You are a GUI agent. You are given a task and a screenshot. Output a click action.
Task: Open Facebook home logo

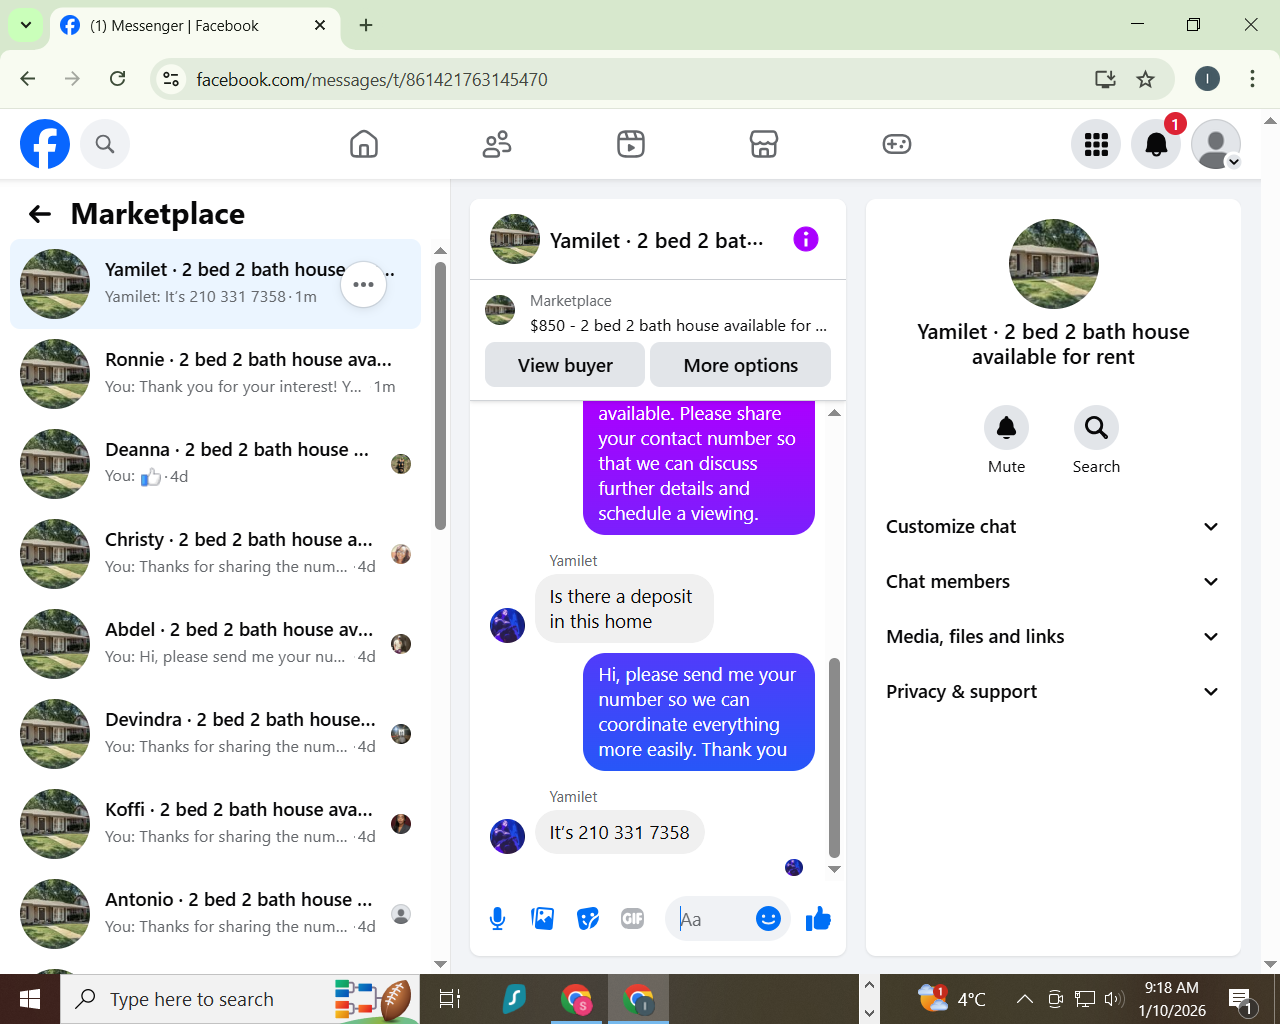click(45, 144)
